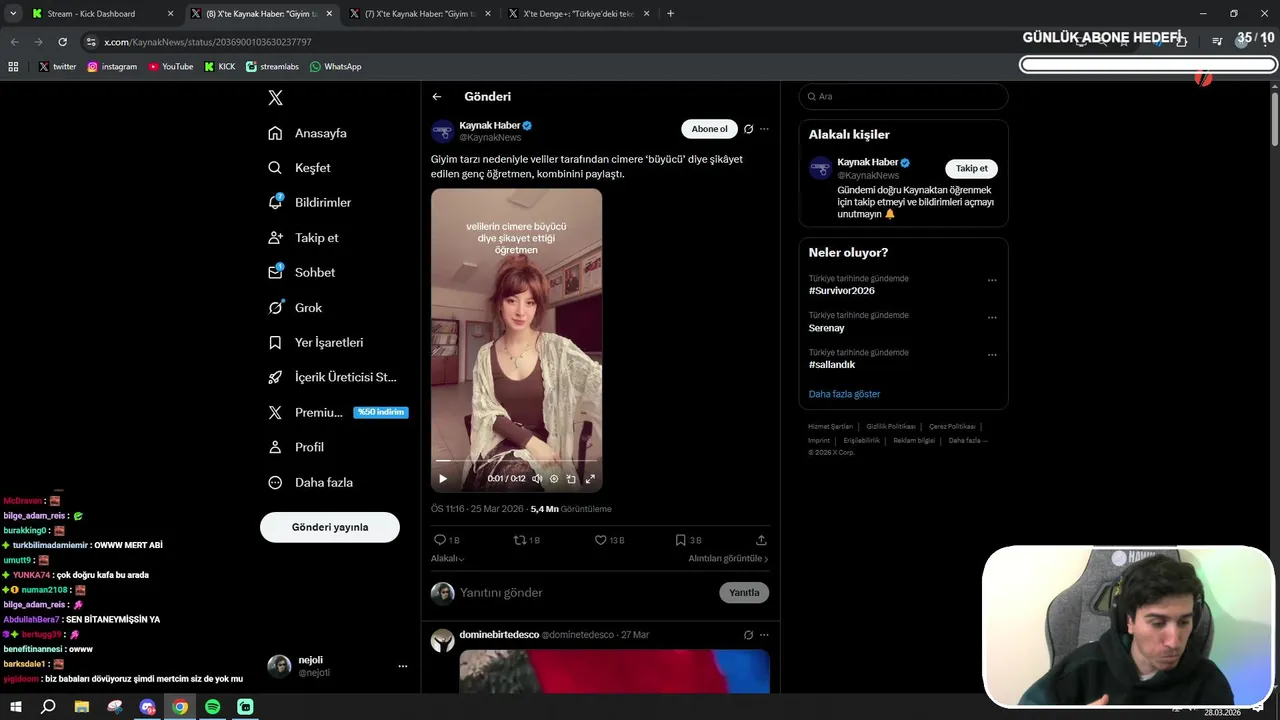Open Windows Start menu
Screen dimensions: 1280x720
click(16, 707)
